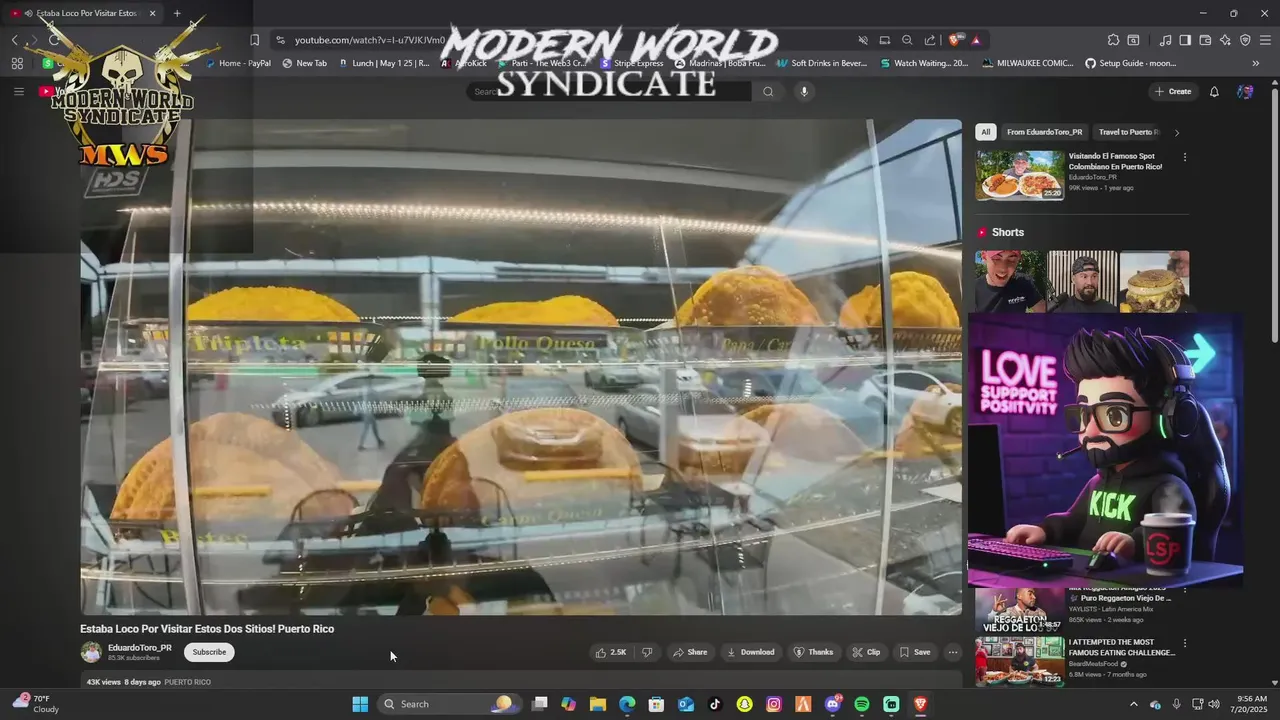The width and height of the screenshot is (1280, 720).
Task: Open MILWAUKEE COMIC bookmark
Action: point(1028,63)
